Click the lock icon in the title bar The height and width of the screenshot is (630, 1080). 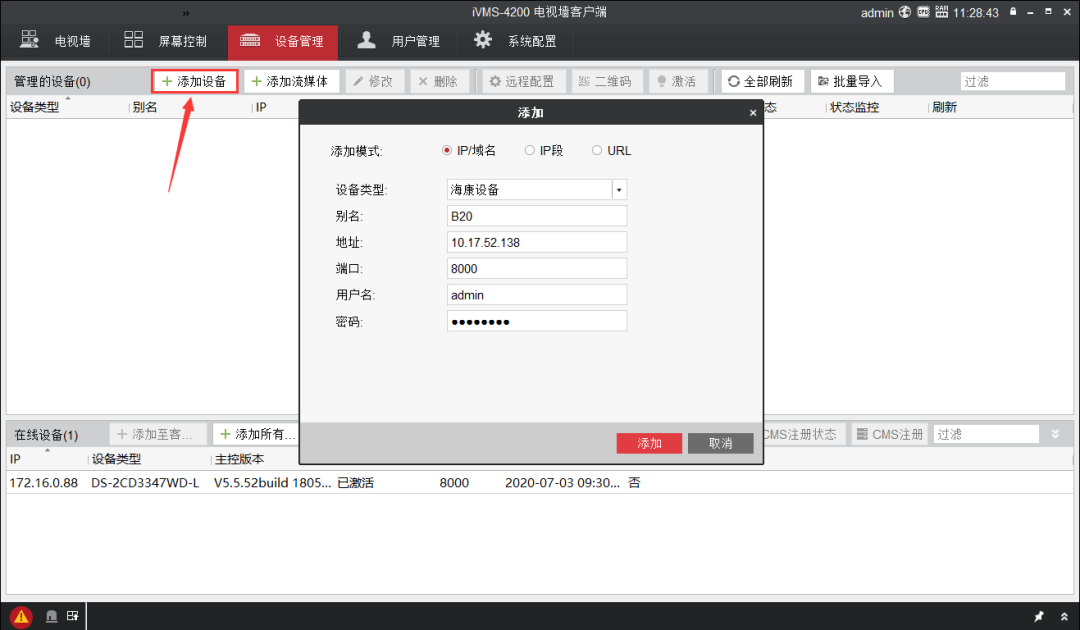(x=1013, y=12)
